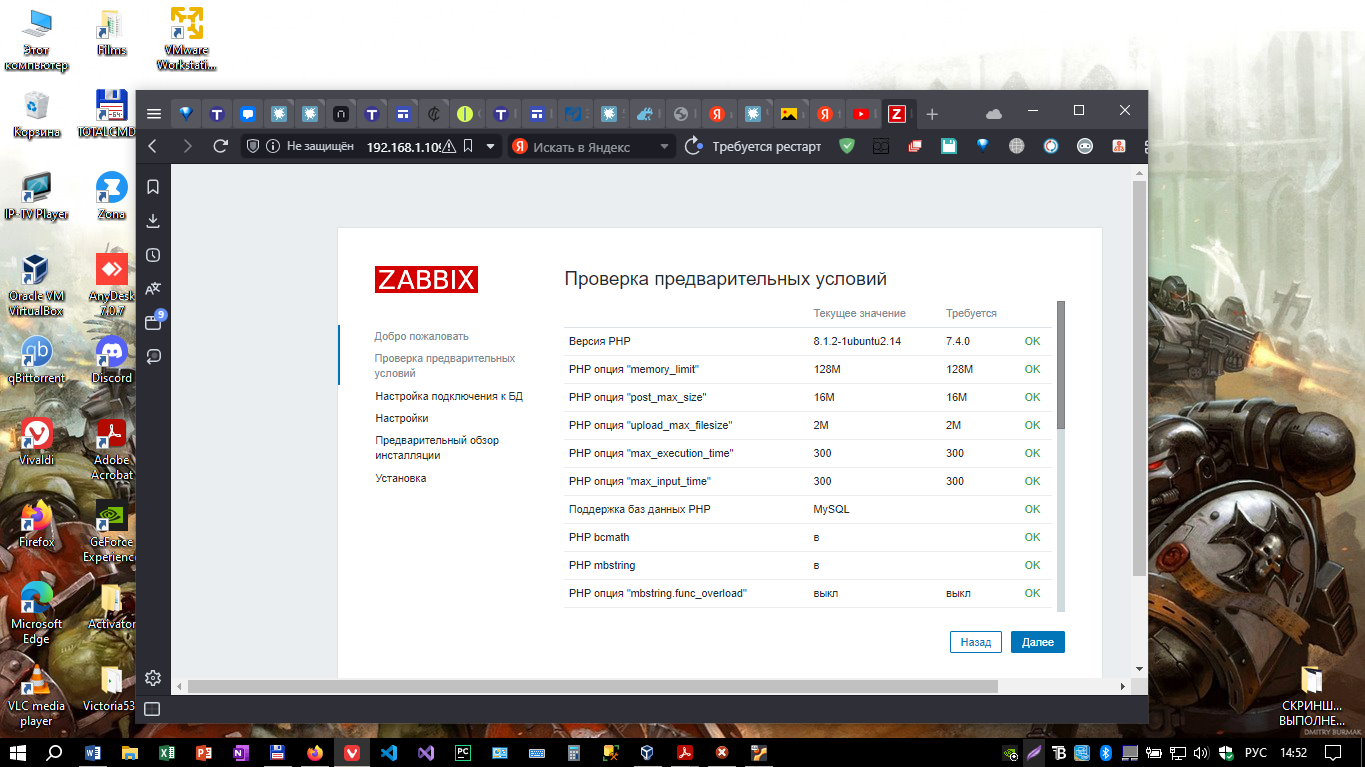Switch to the black 'n' icon tab
Screen dimensions: 1365x767
click(x=340, y=114)
